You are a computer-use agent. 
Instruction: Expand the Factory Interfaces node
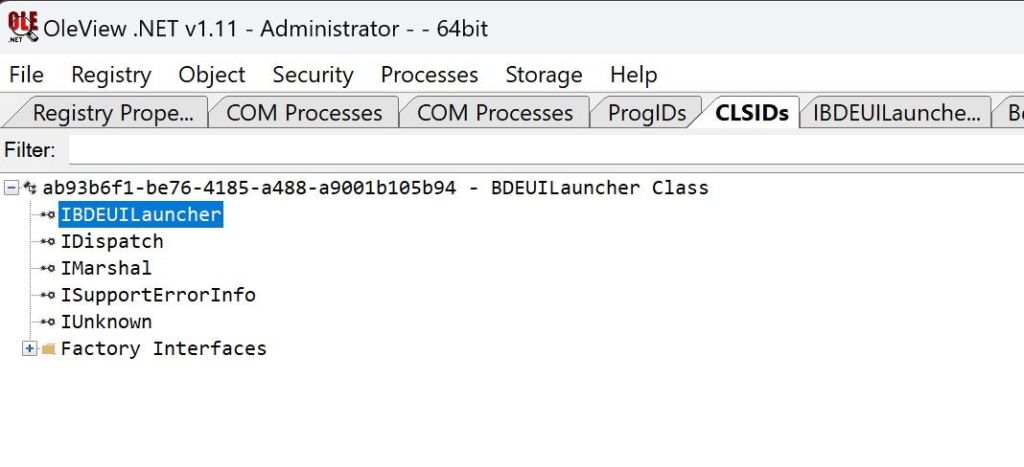click(29, 349)
